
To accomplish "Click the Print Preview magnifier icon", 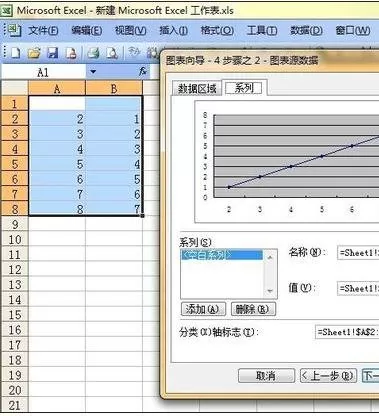I will point(112,53).
